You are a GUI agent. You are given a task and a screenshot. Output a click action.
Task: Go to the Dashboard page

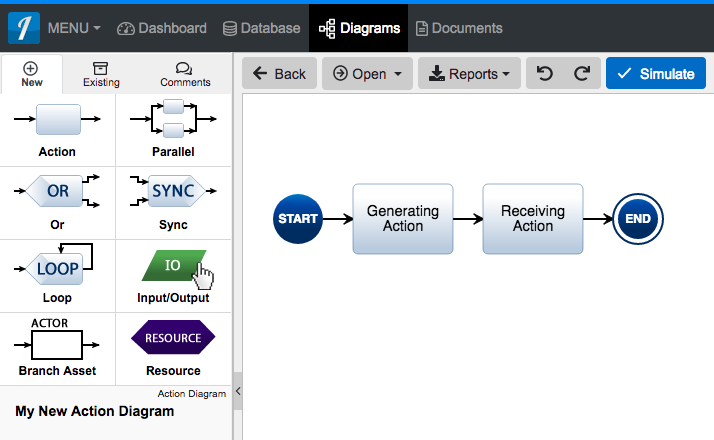[162, 28]
